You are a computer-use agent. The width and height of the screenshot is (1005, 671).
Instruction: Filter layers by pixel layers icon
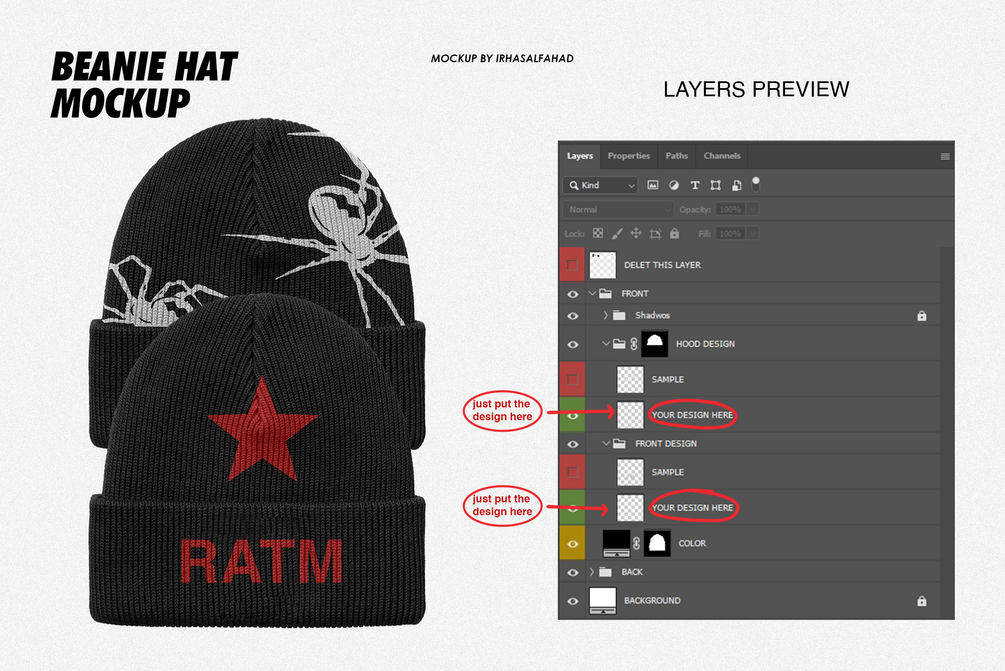tap(652, 185)
